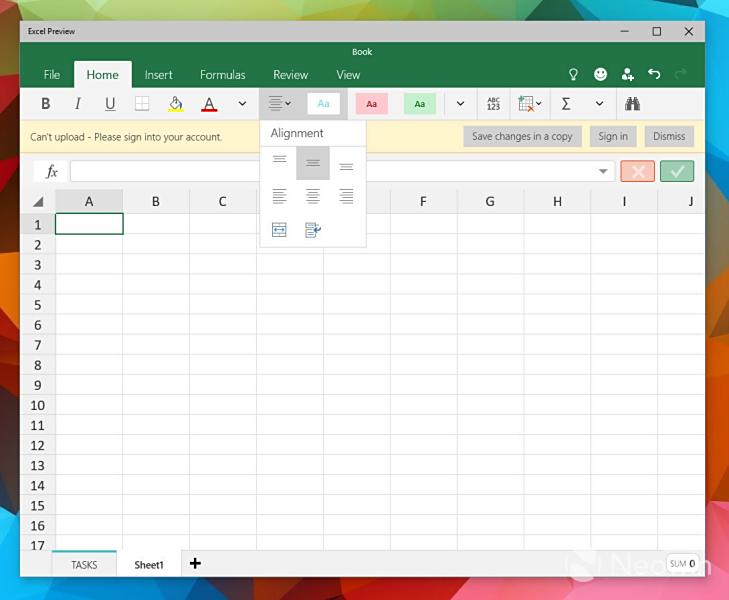Undo the last action
729x600 pixels.
coord(654,74)
